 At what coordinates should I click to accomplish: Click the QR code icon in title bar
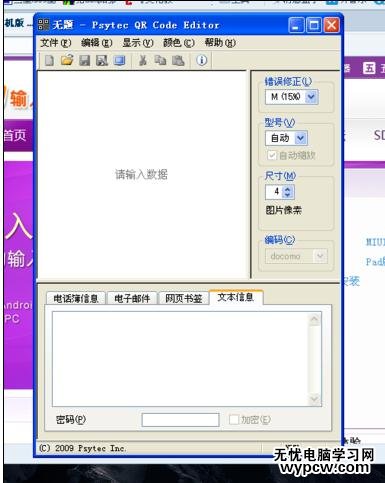pyautogui.click(x=43, y=25)
